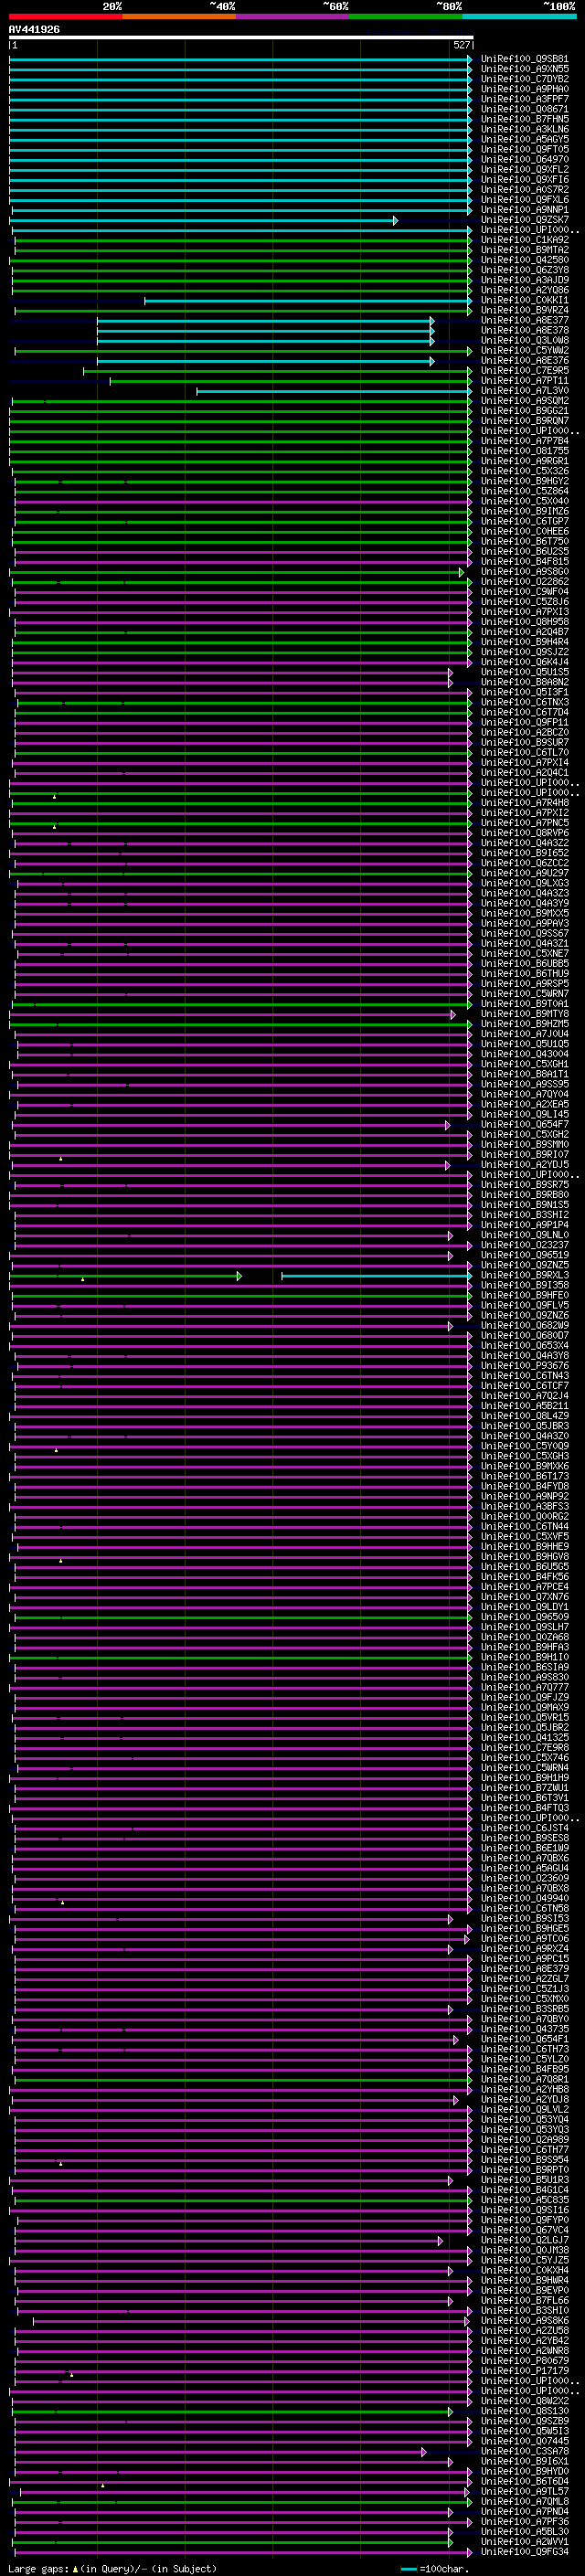Screen dimensions: 585x2576
Task: Select label UniRef100_Q23609
Action: tap(524, 1877)
